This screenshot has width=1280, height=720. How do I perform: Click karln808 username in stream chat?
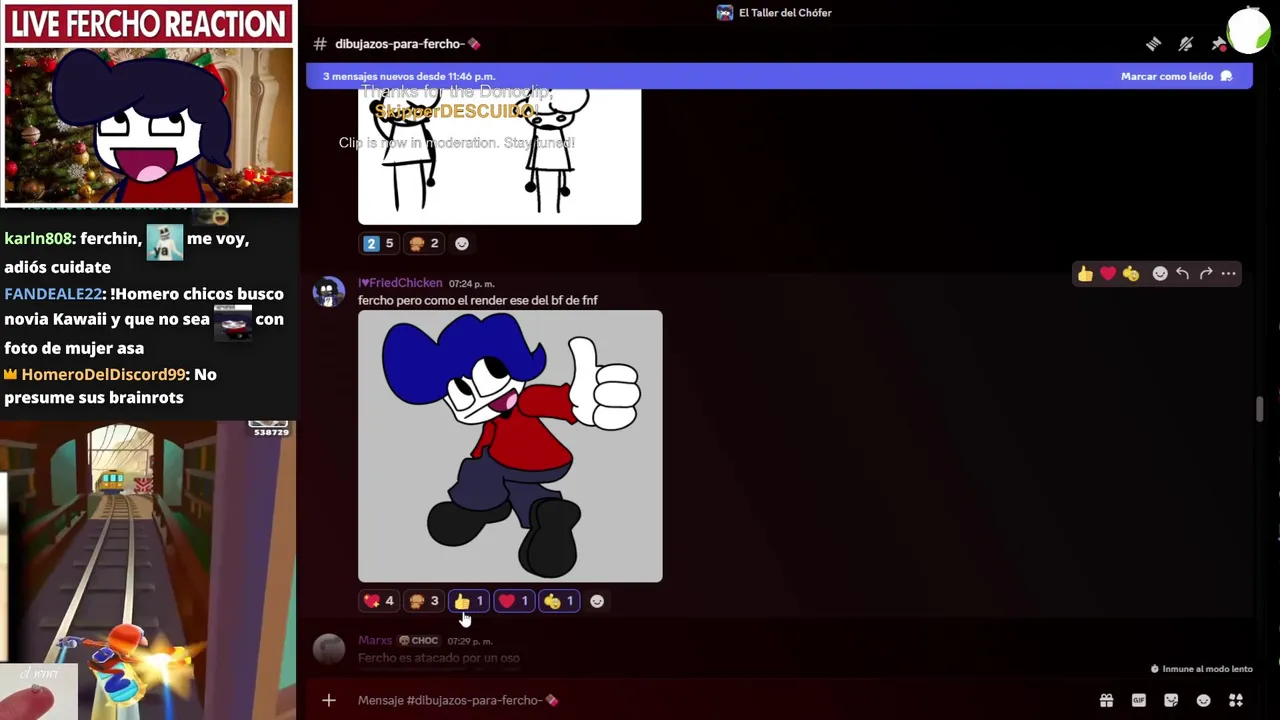point(38,239)
